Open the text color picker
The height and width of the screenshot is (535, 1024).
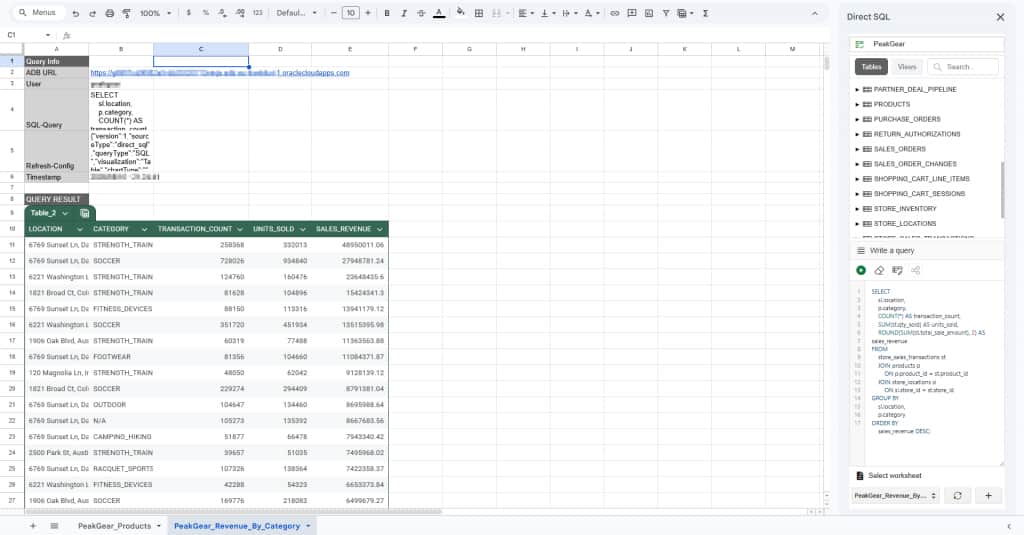439,13
